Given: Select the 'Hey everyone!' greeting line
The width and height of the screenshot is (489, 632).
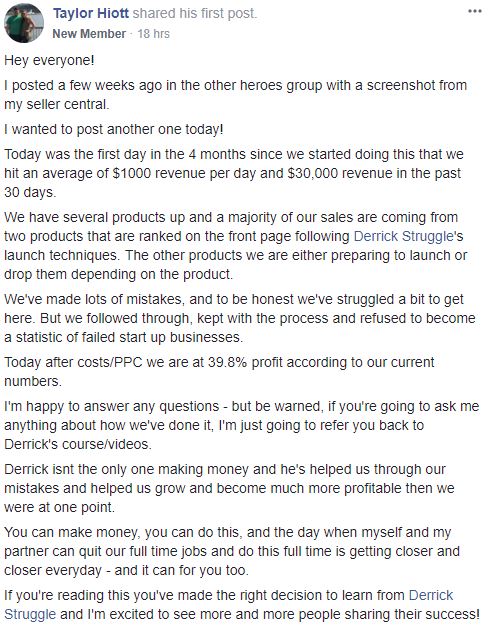Looking at the screenshot, I should pyautogui.click(x=49, y=60).
